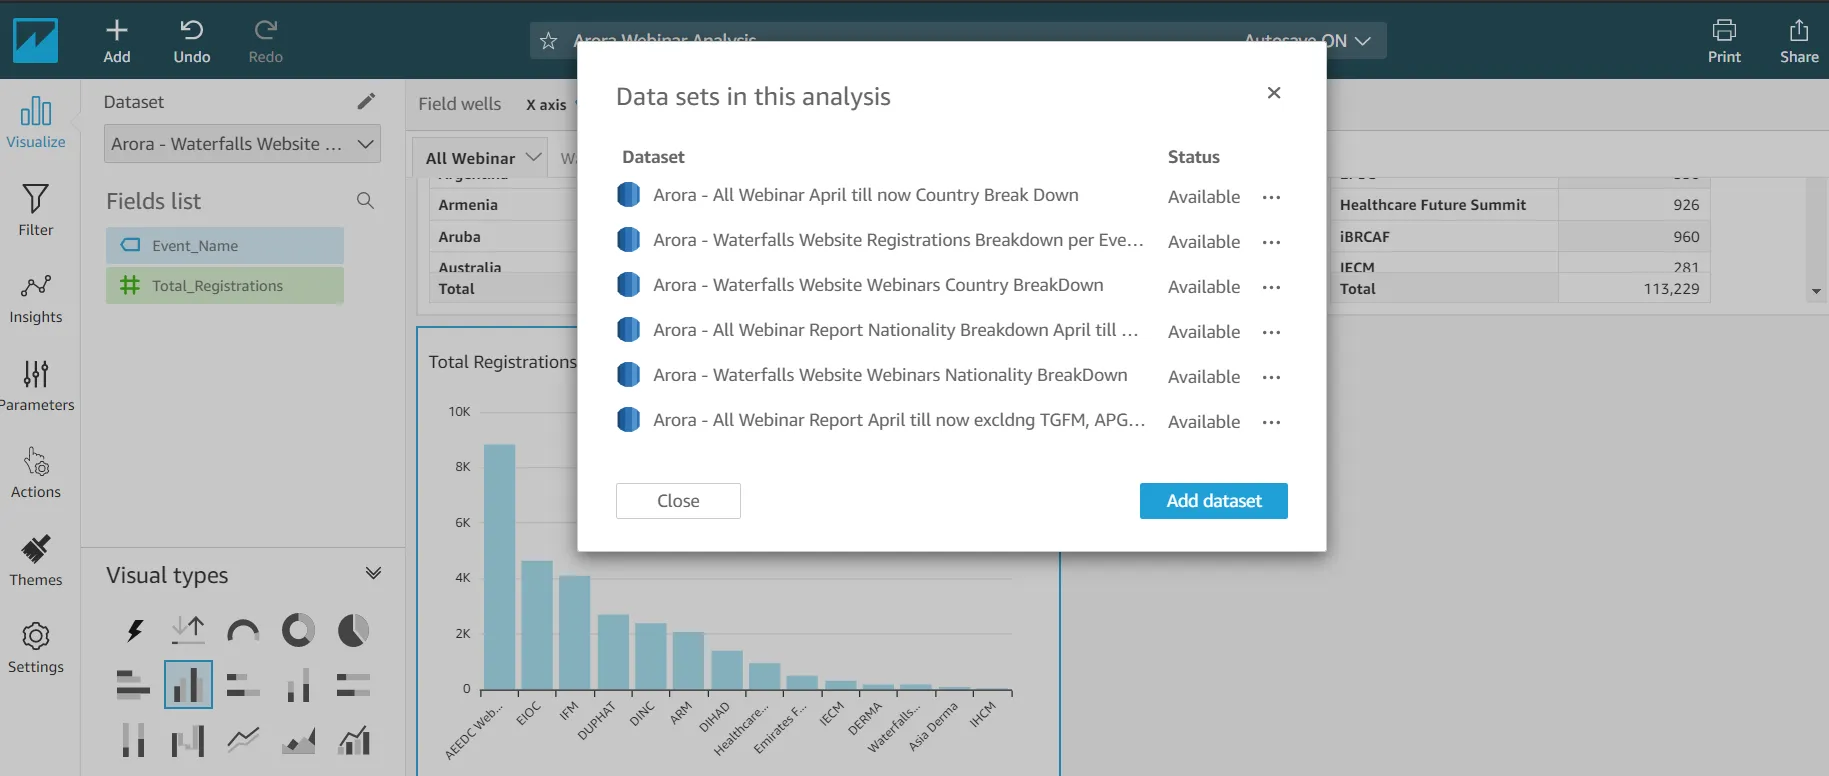Select dataset Waterfalls Website Webinars Nationality BreakDown
1829x776 pixels.
pos(890,375)
